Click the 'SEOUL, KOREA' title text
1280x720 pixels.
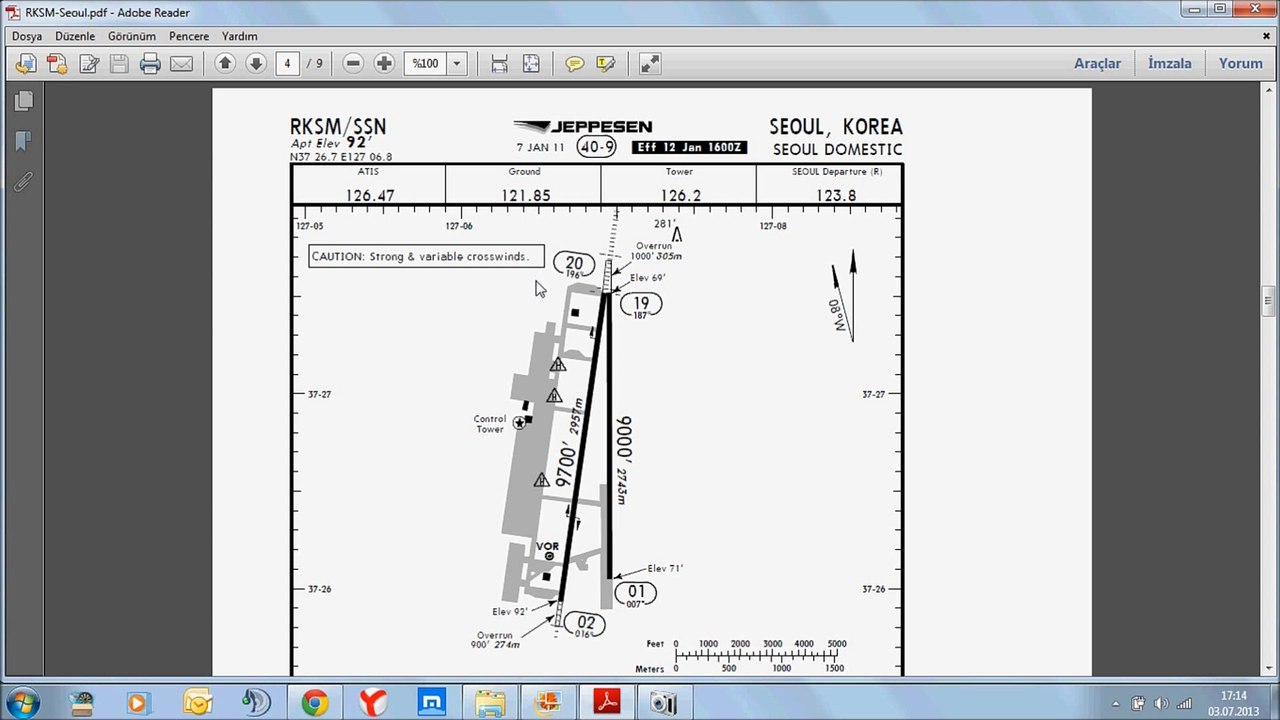point(836,127)
